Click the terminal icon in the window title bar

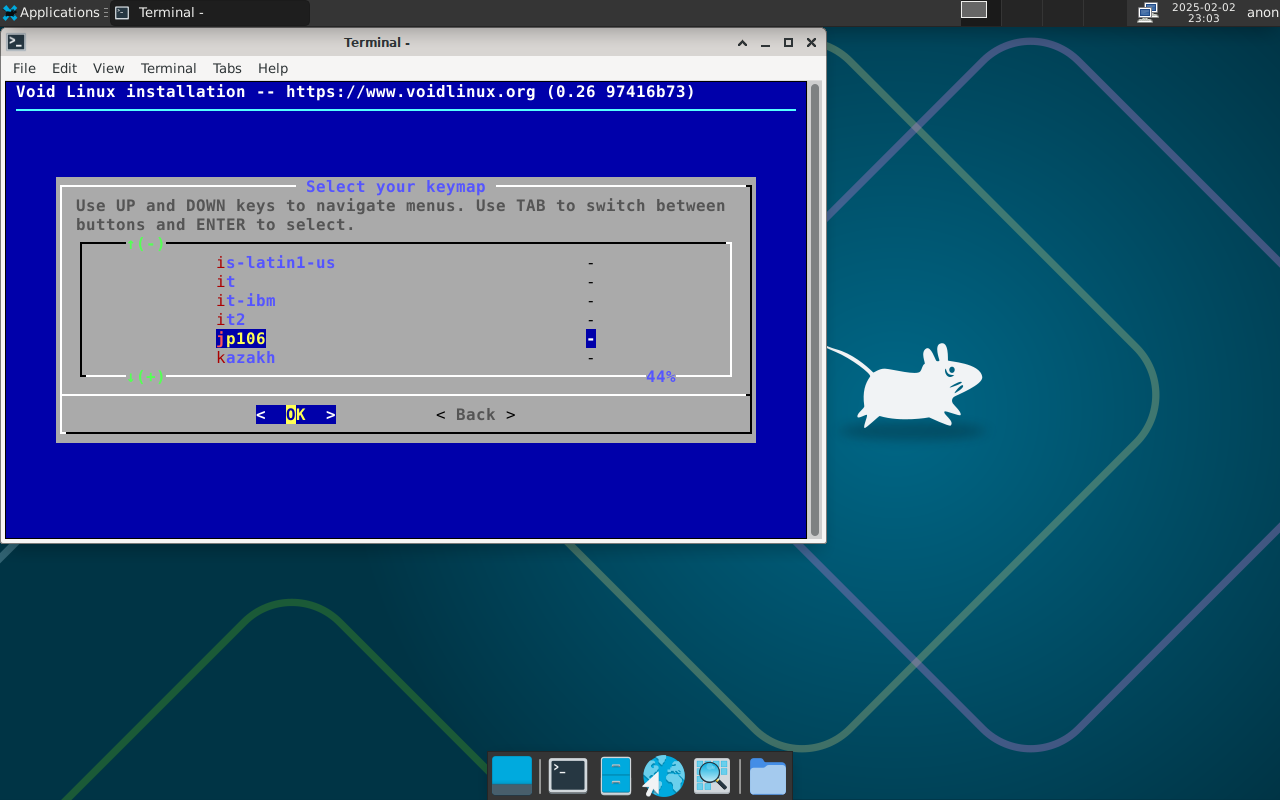[16, 42]
